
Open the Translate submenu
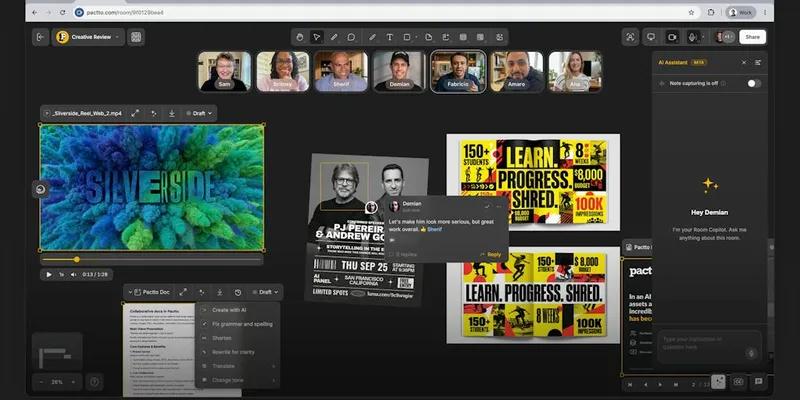[237, 366]
